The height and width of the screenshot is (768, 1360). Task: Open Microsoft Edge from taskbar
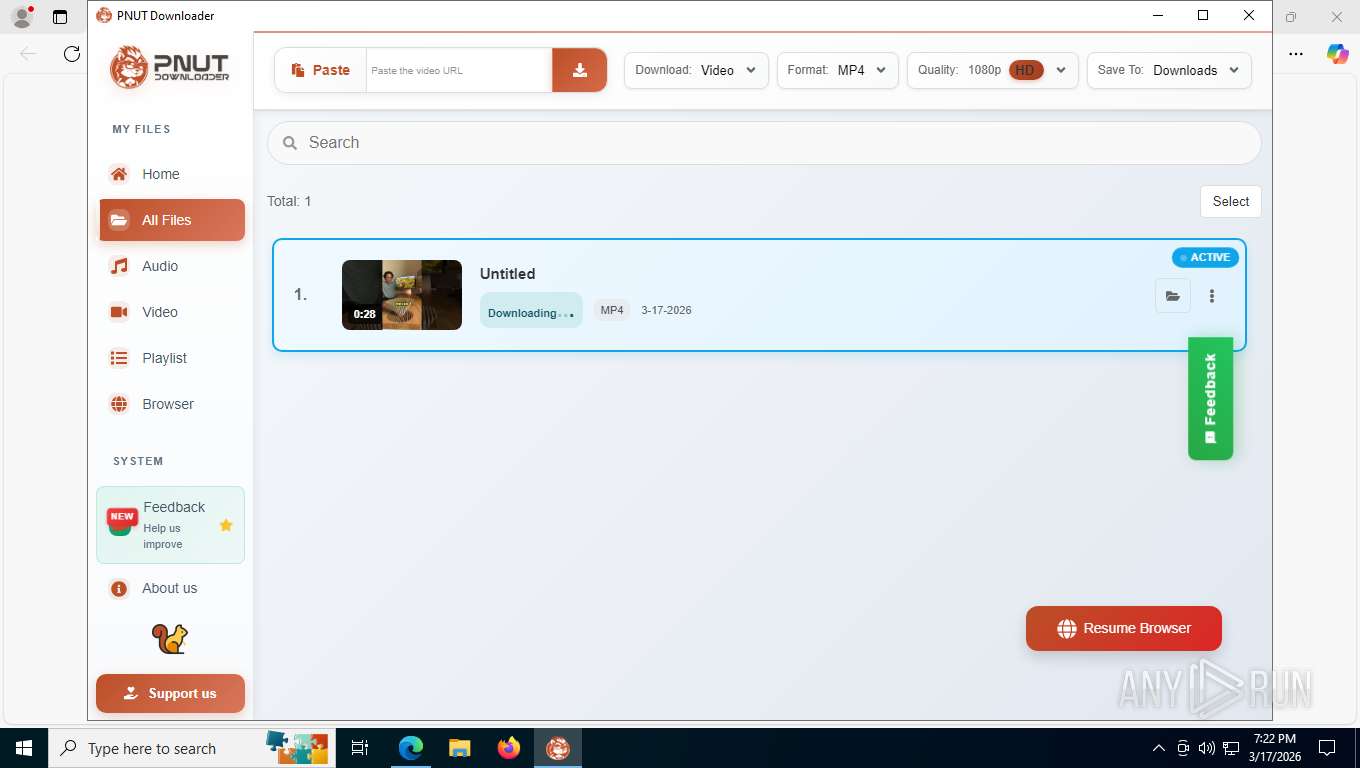411,748
